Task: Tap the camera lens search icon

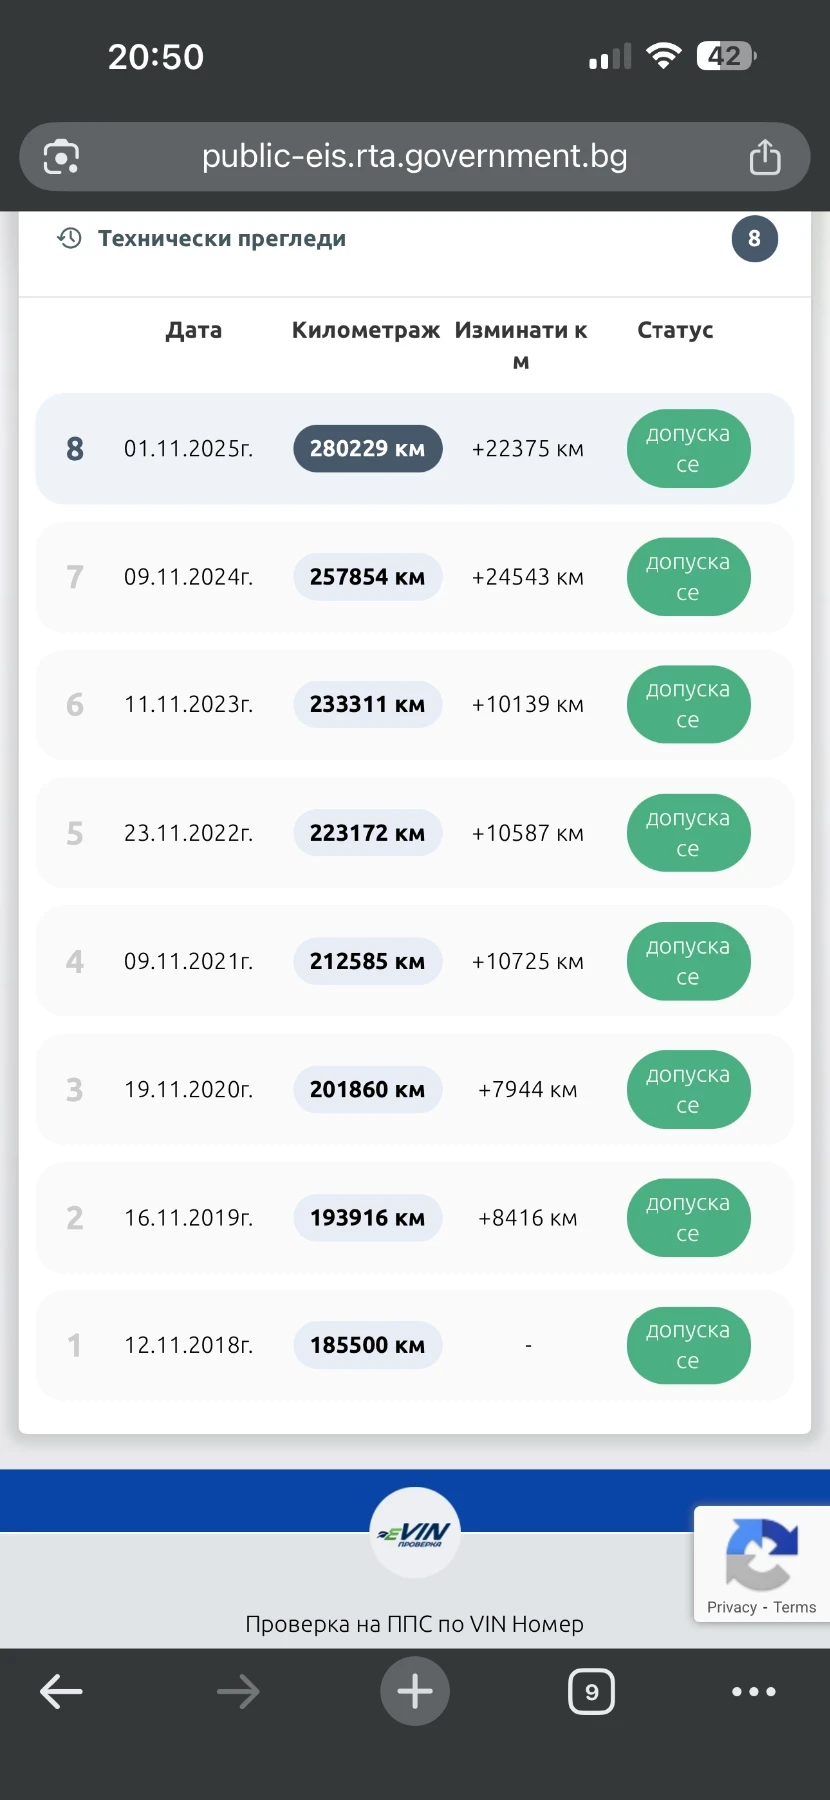Action: (x=61, y=157)
